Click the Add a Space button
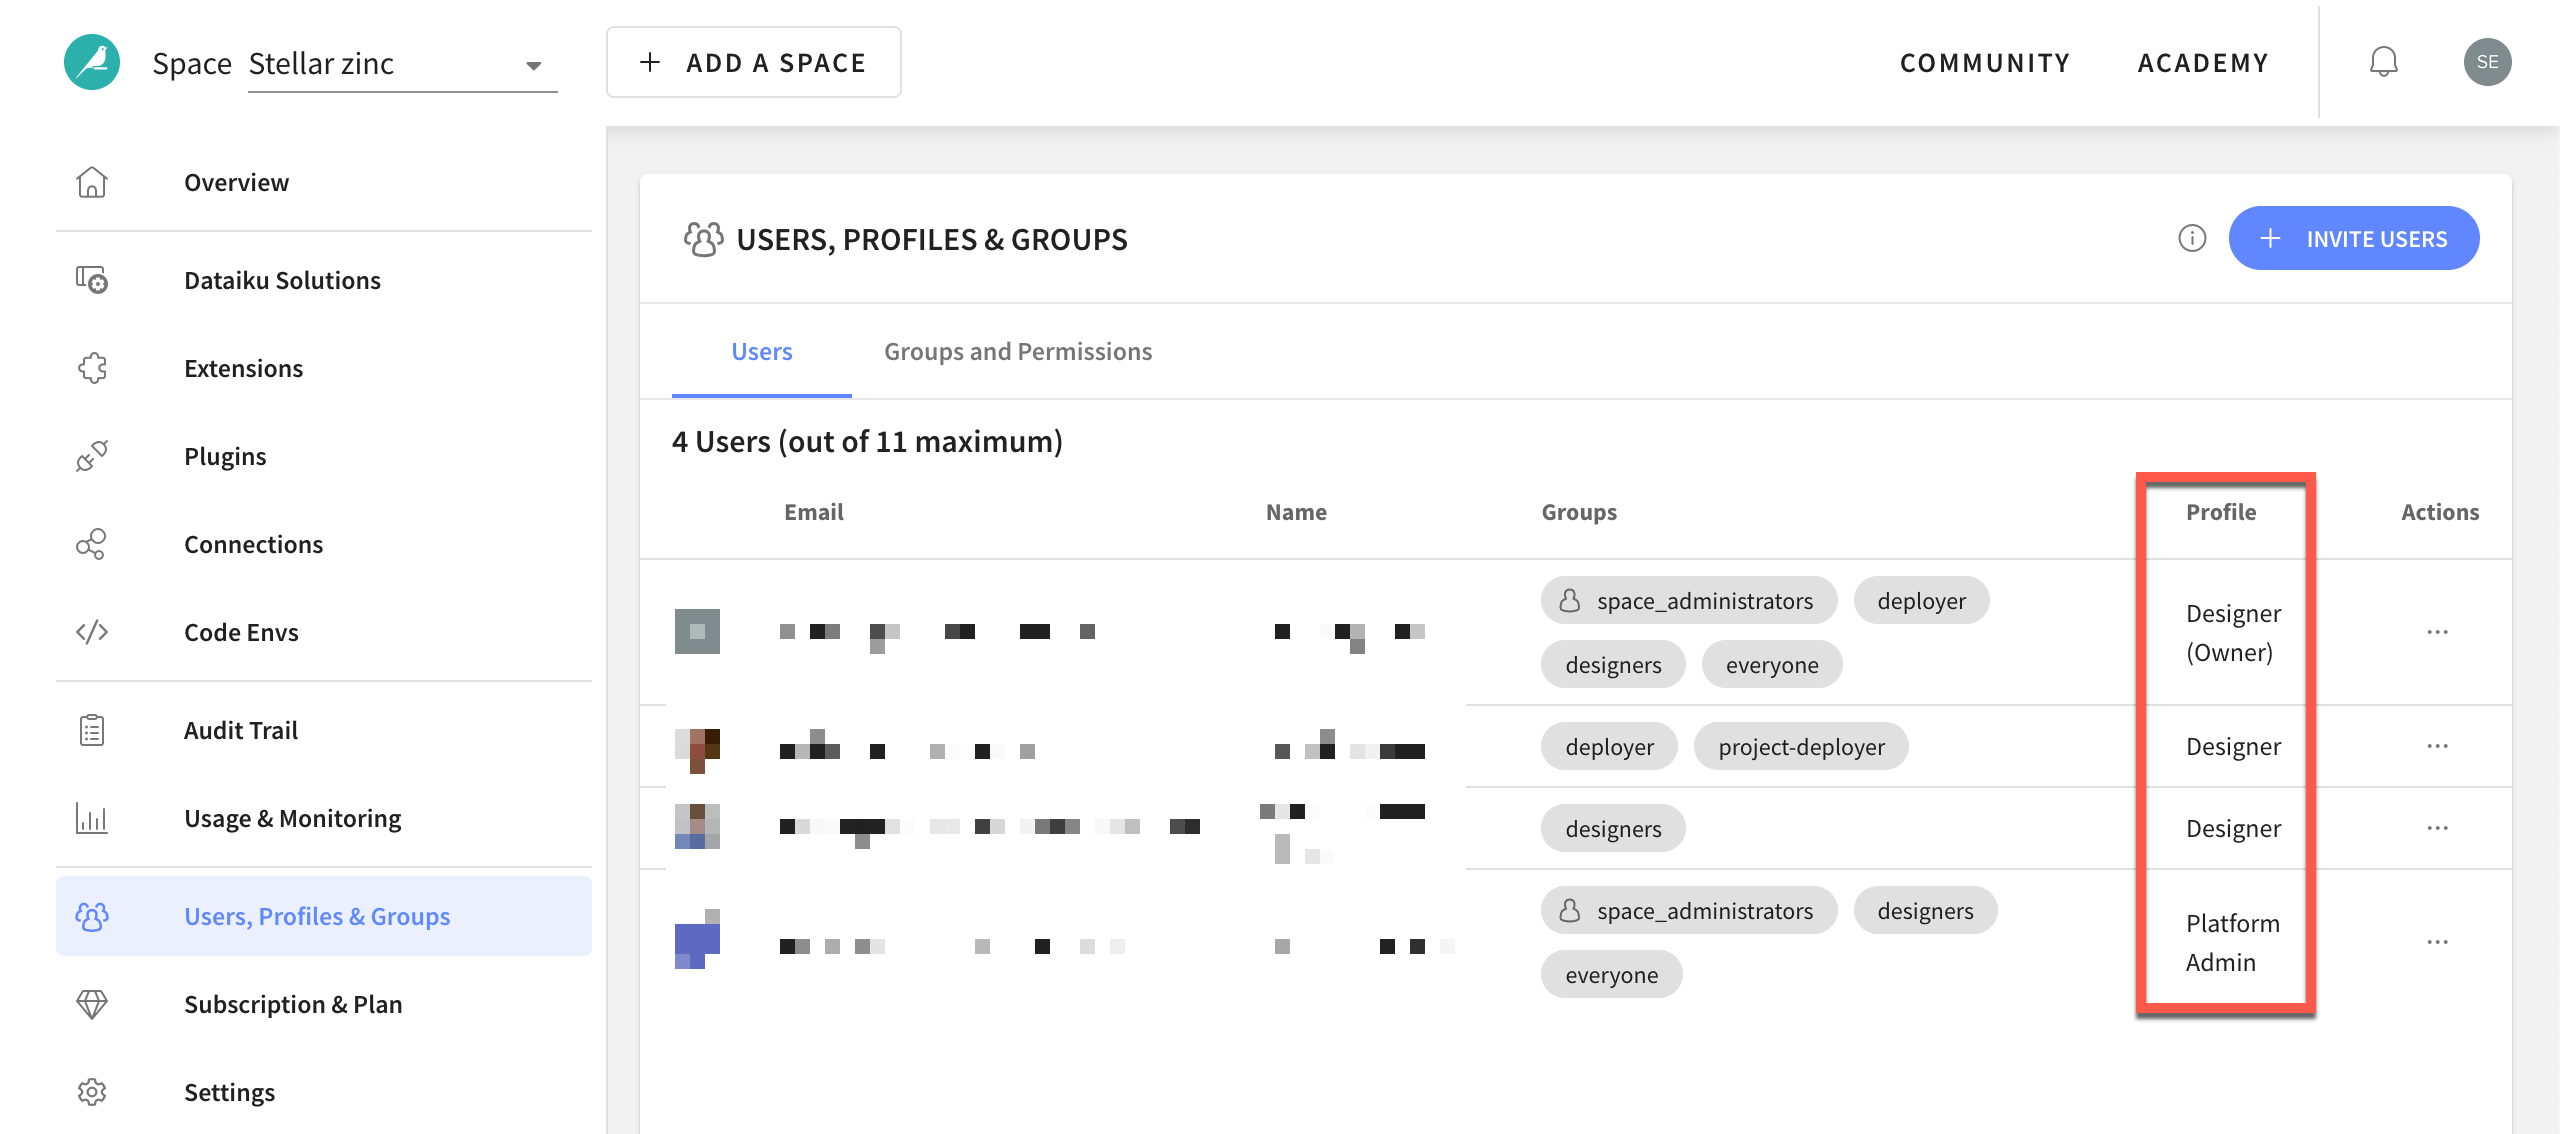The image size is (2560, 1134). tap(754, 62)
